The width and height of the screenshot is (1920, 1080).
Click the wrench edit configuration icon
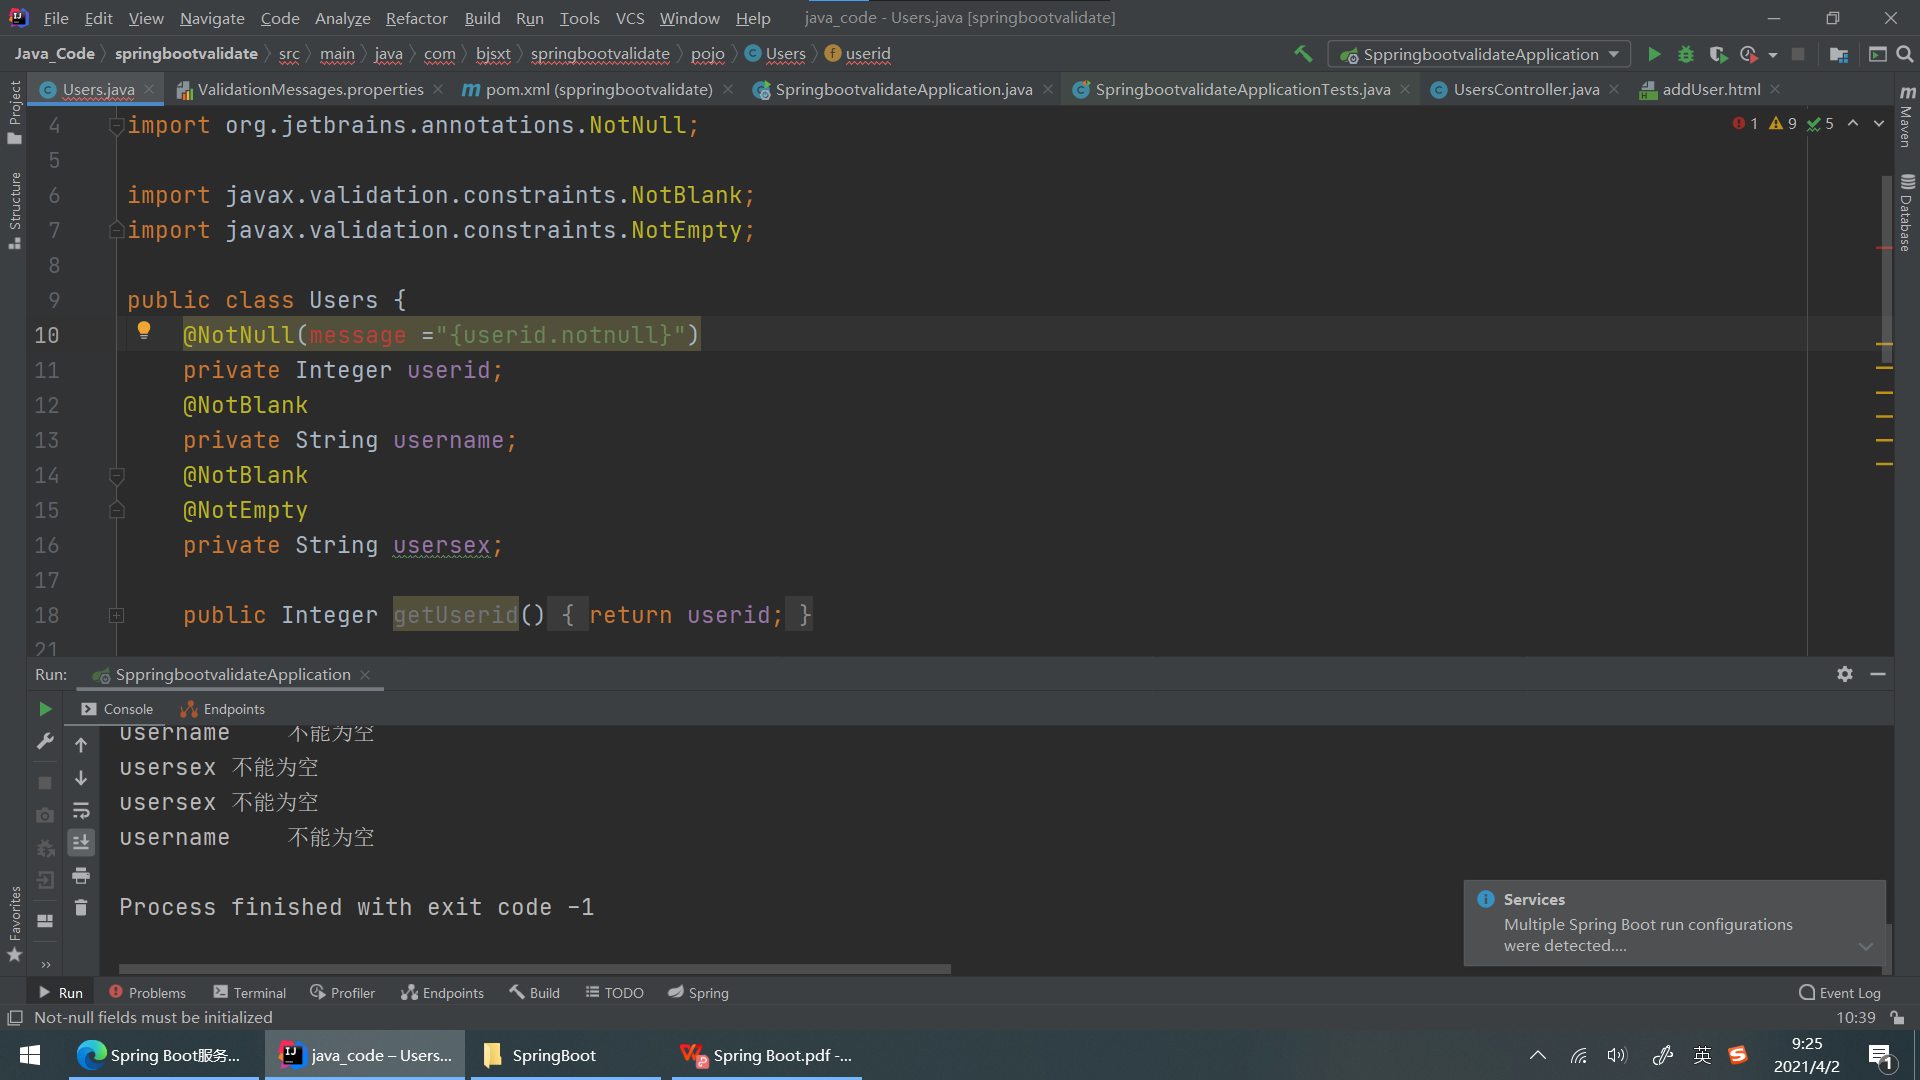click(45, 742)
